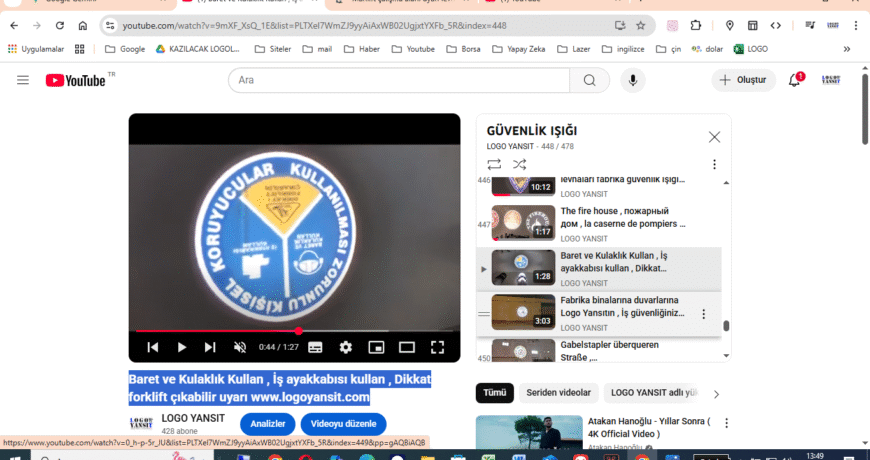870x460 pixels.
Task: Open the YouTube guide hamburger menu
Action: click(23, 80)
